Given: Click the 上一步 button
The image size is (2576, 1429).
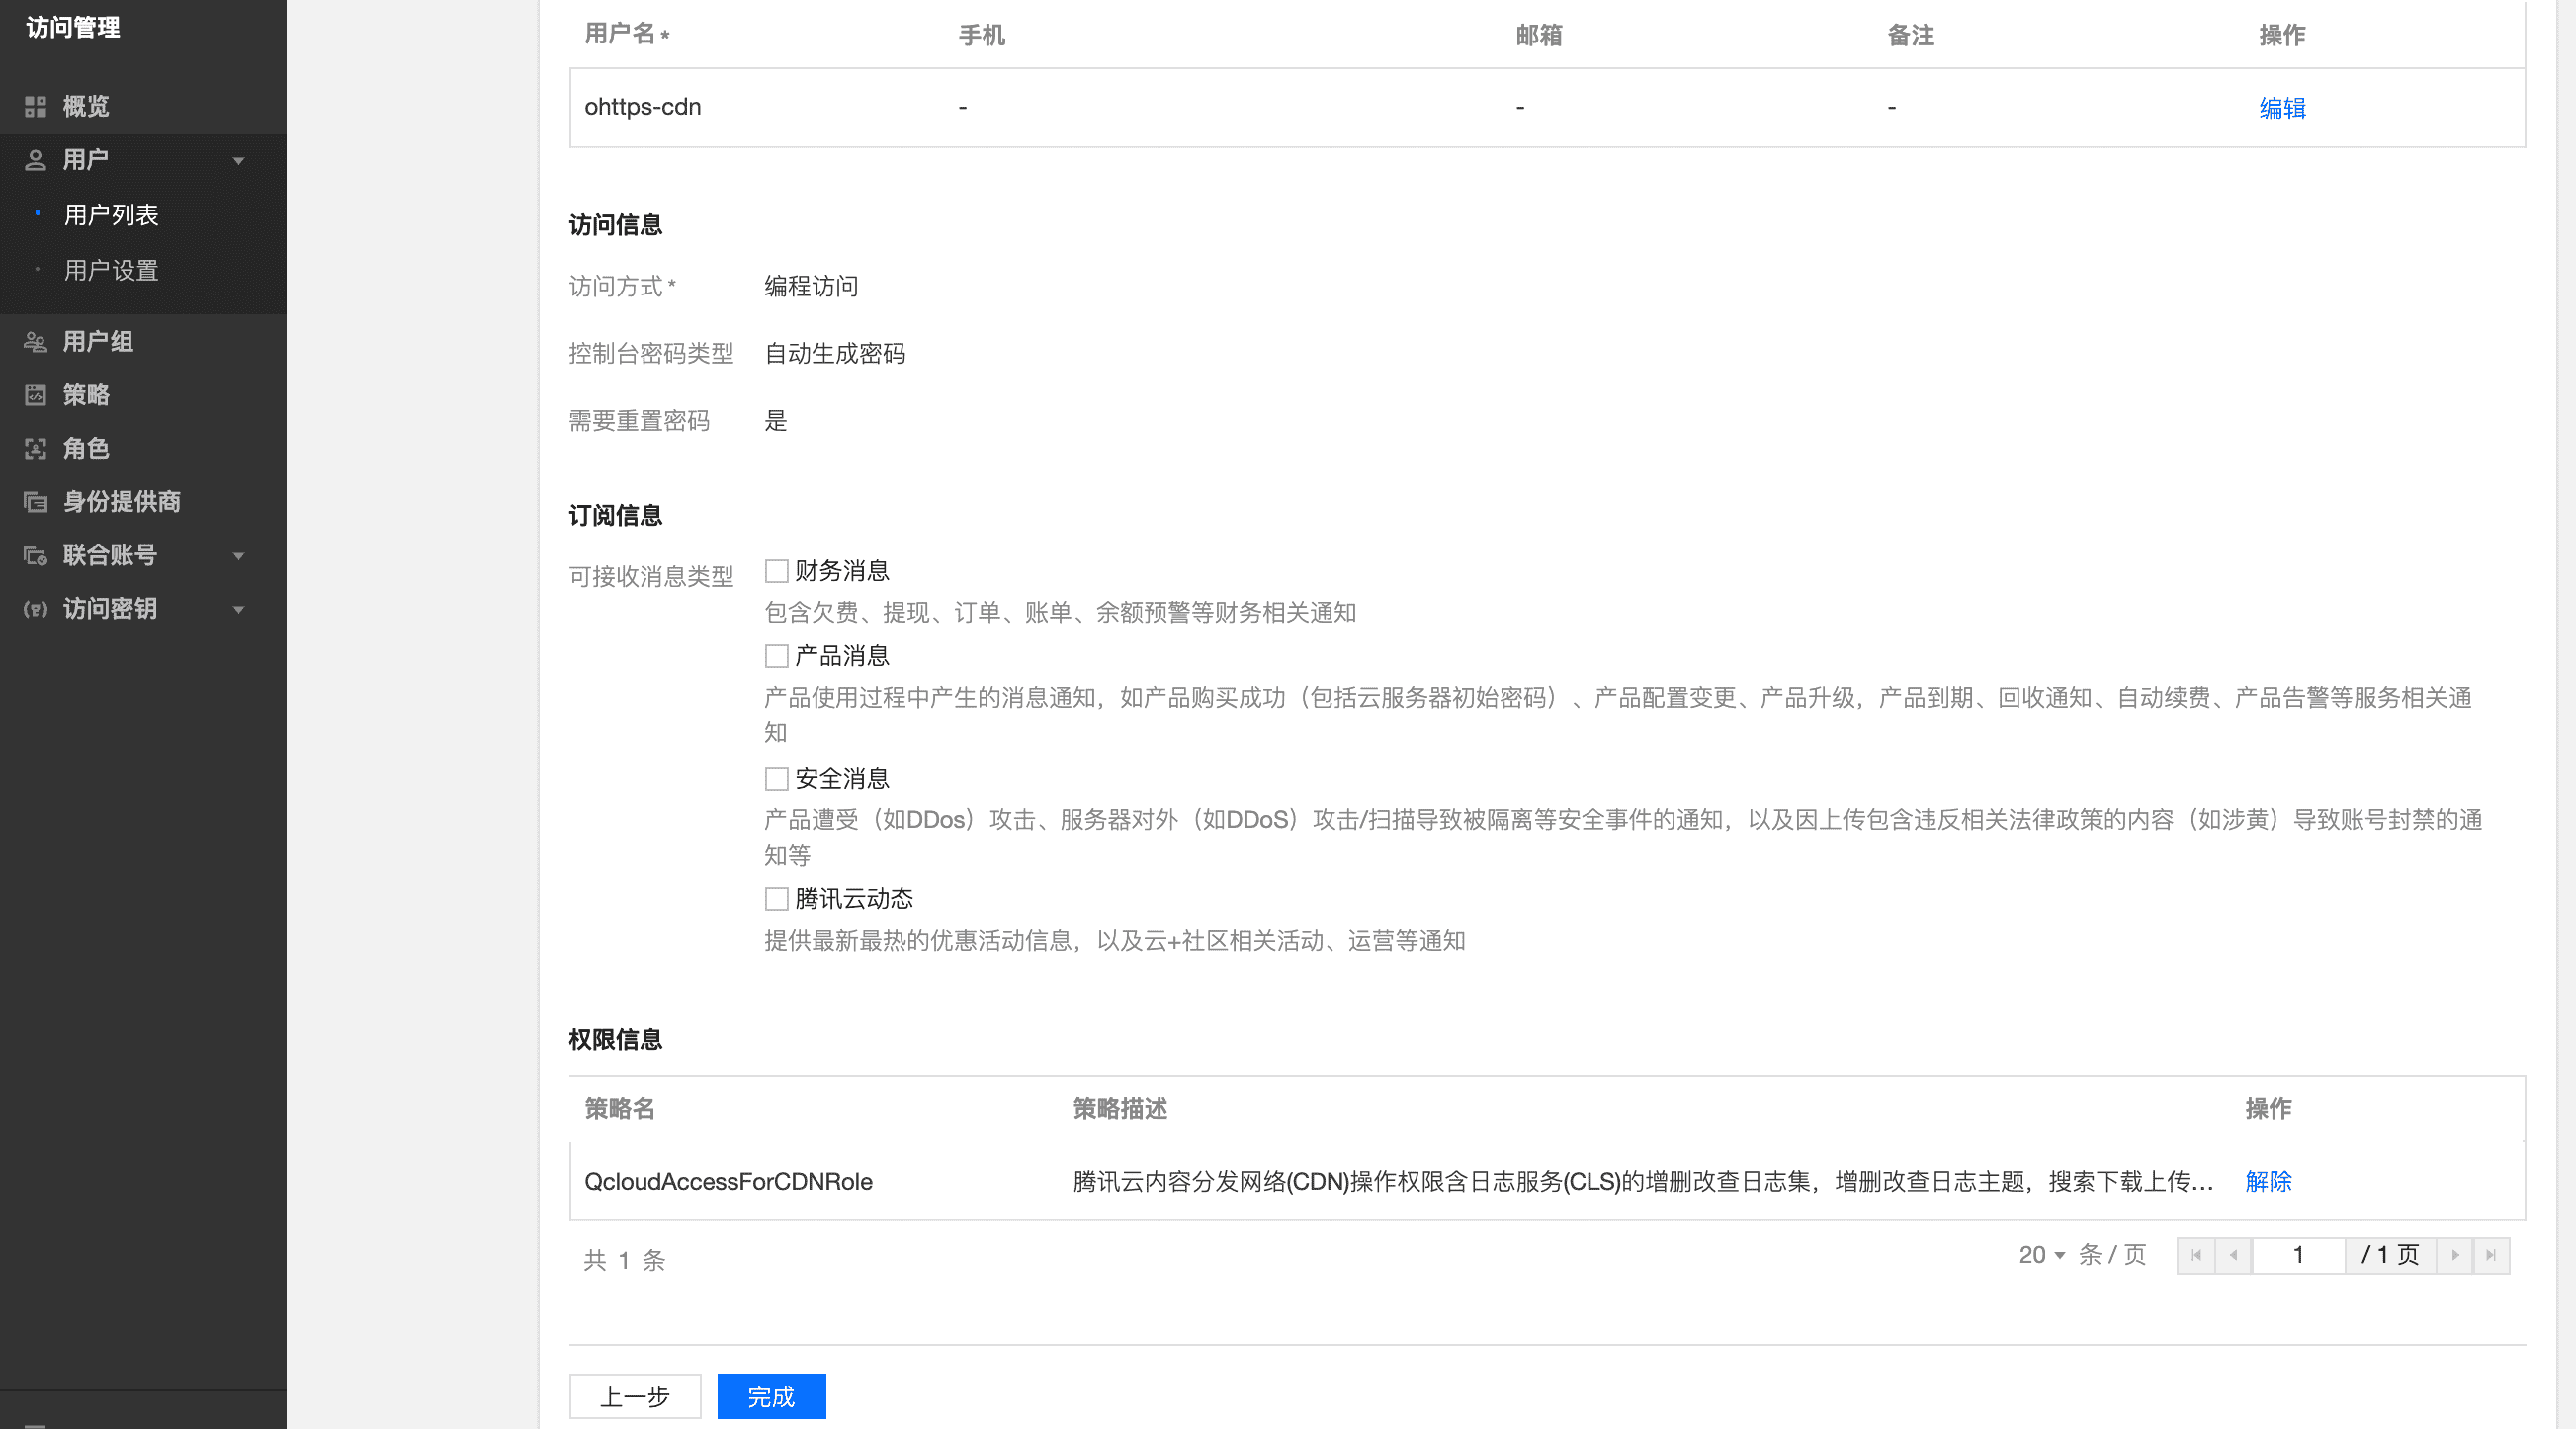Looking at the screenshot, I should tap(635, 1396).
